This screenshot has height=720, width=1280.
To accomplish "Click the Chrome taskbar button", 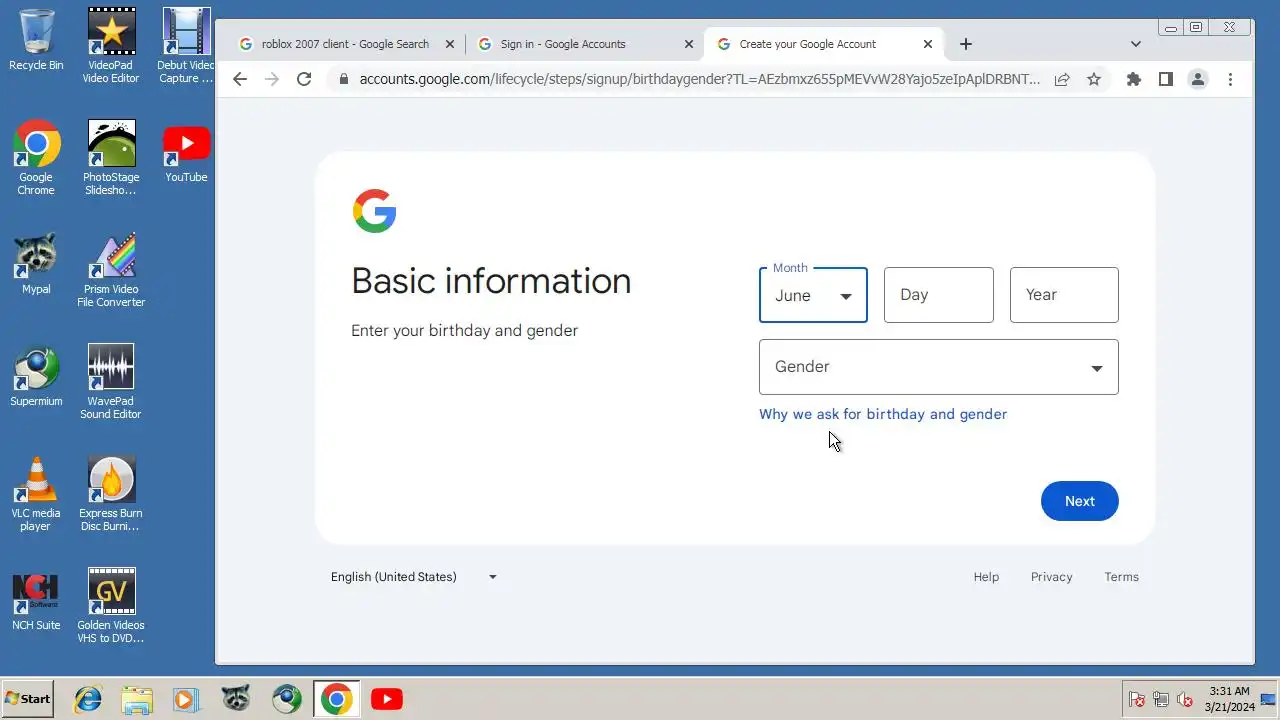I will click(336, 699).
